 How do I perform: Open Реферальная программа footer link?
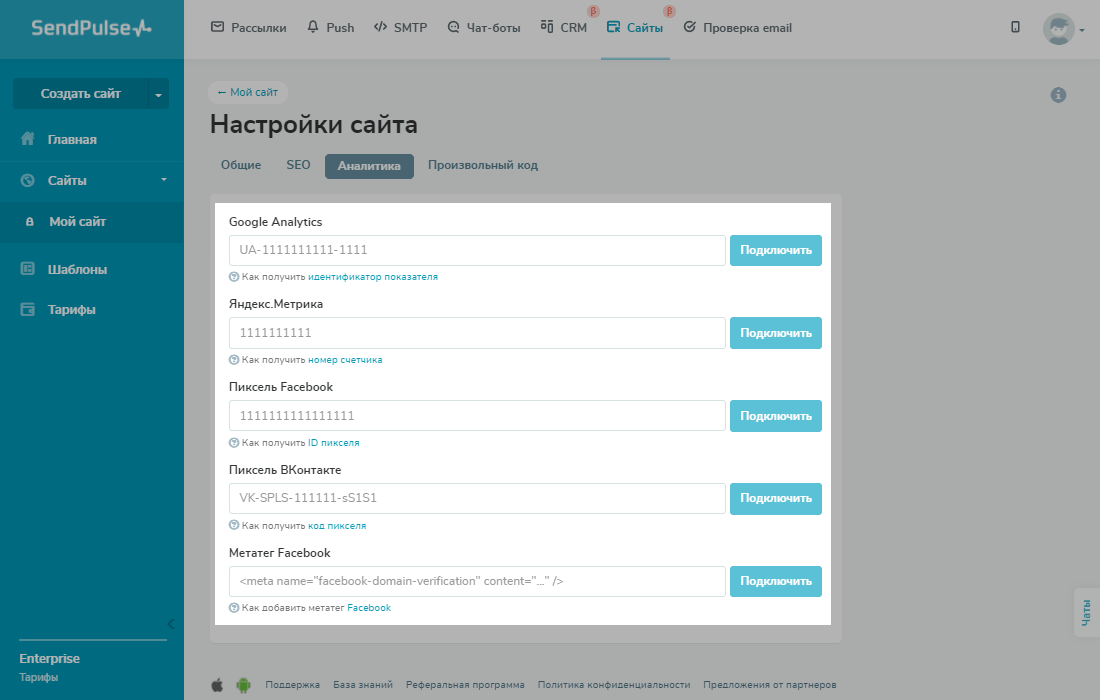tap(465, 685)
